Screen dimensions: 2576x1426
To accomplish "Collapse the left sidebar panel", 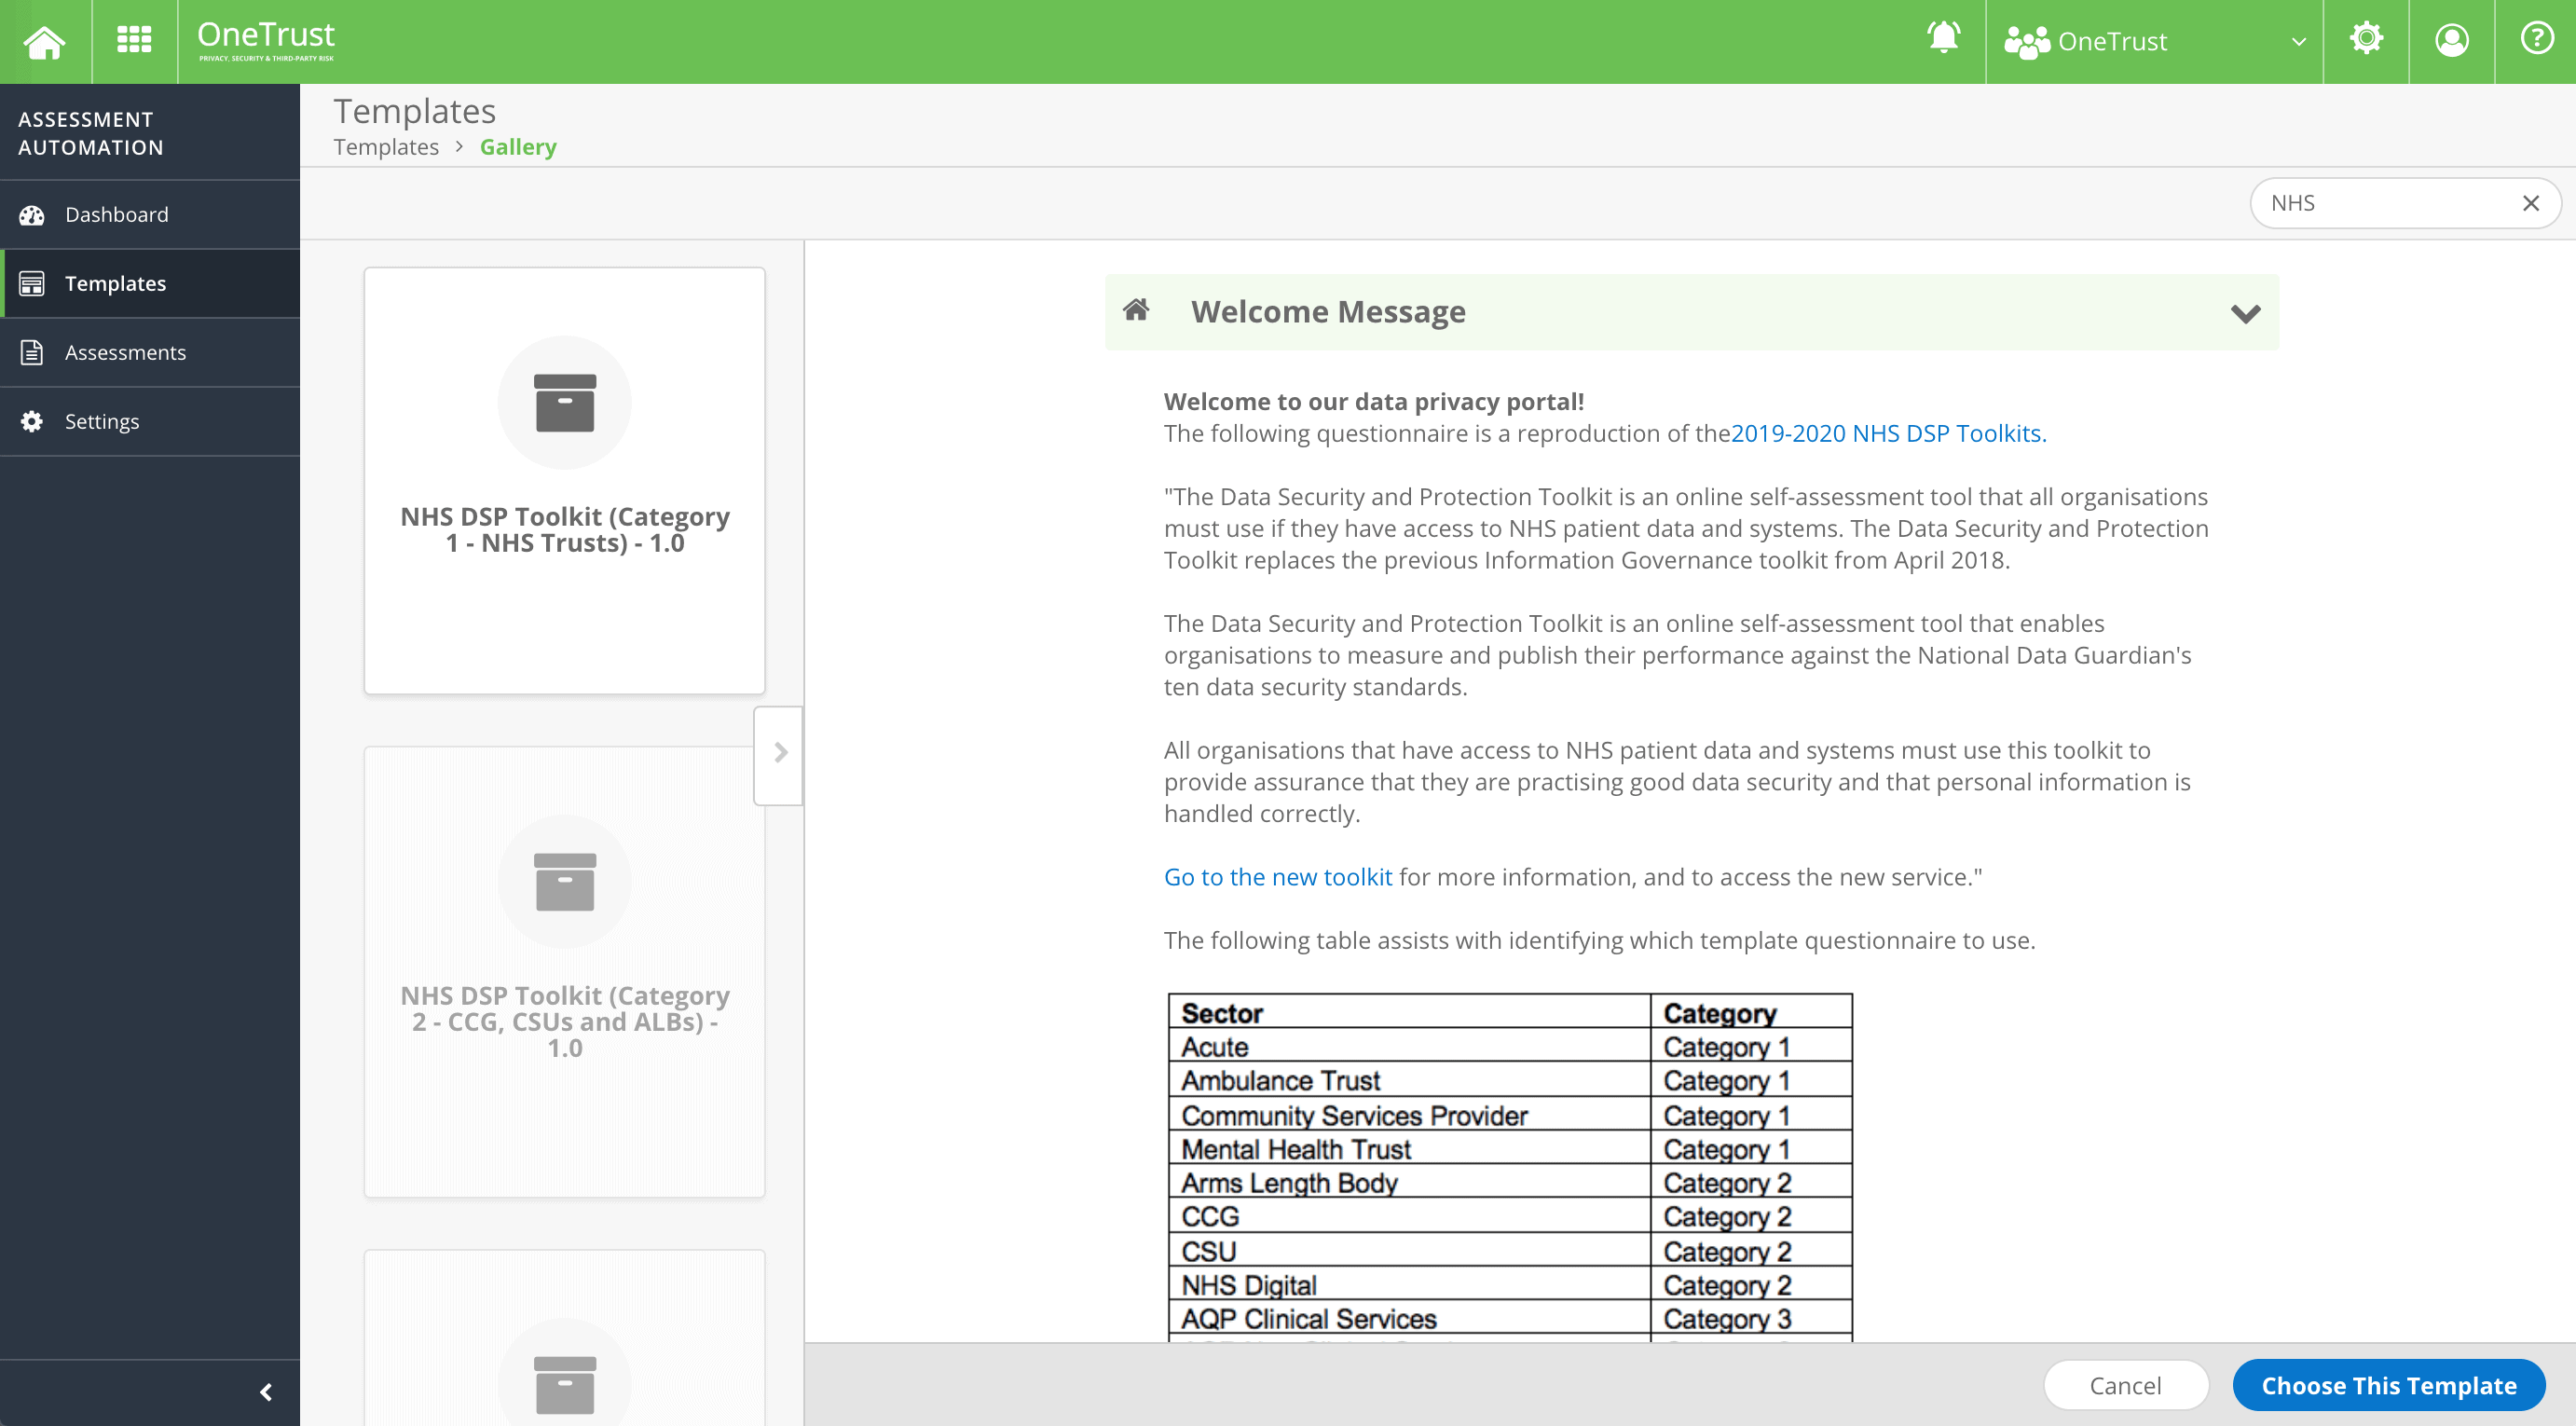I will click(x=264, y=1391).
